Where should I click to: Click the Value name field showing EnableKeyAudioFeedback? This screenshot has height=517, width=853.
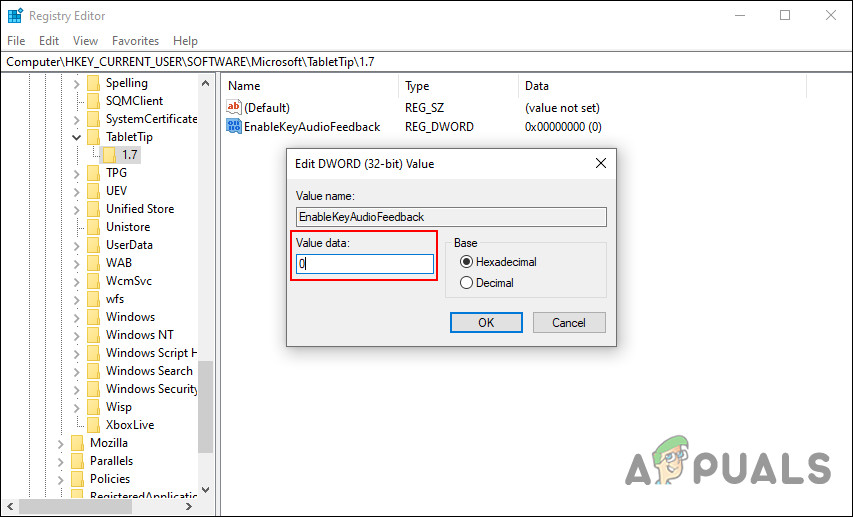(x=451, y=217)
